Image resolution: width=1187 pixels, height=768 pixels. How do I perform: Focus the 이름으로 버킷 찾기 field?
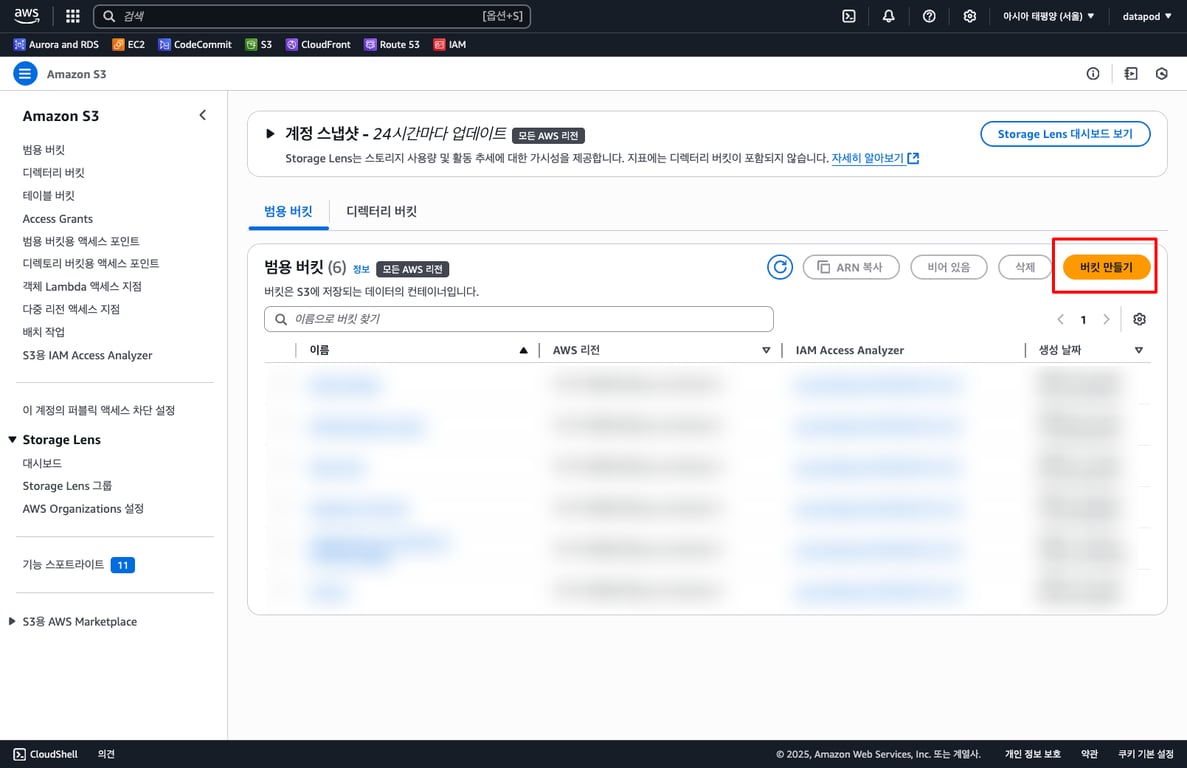[x=519, y=319]
